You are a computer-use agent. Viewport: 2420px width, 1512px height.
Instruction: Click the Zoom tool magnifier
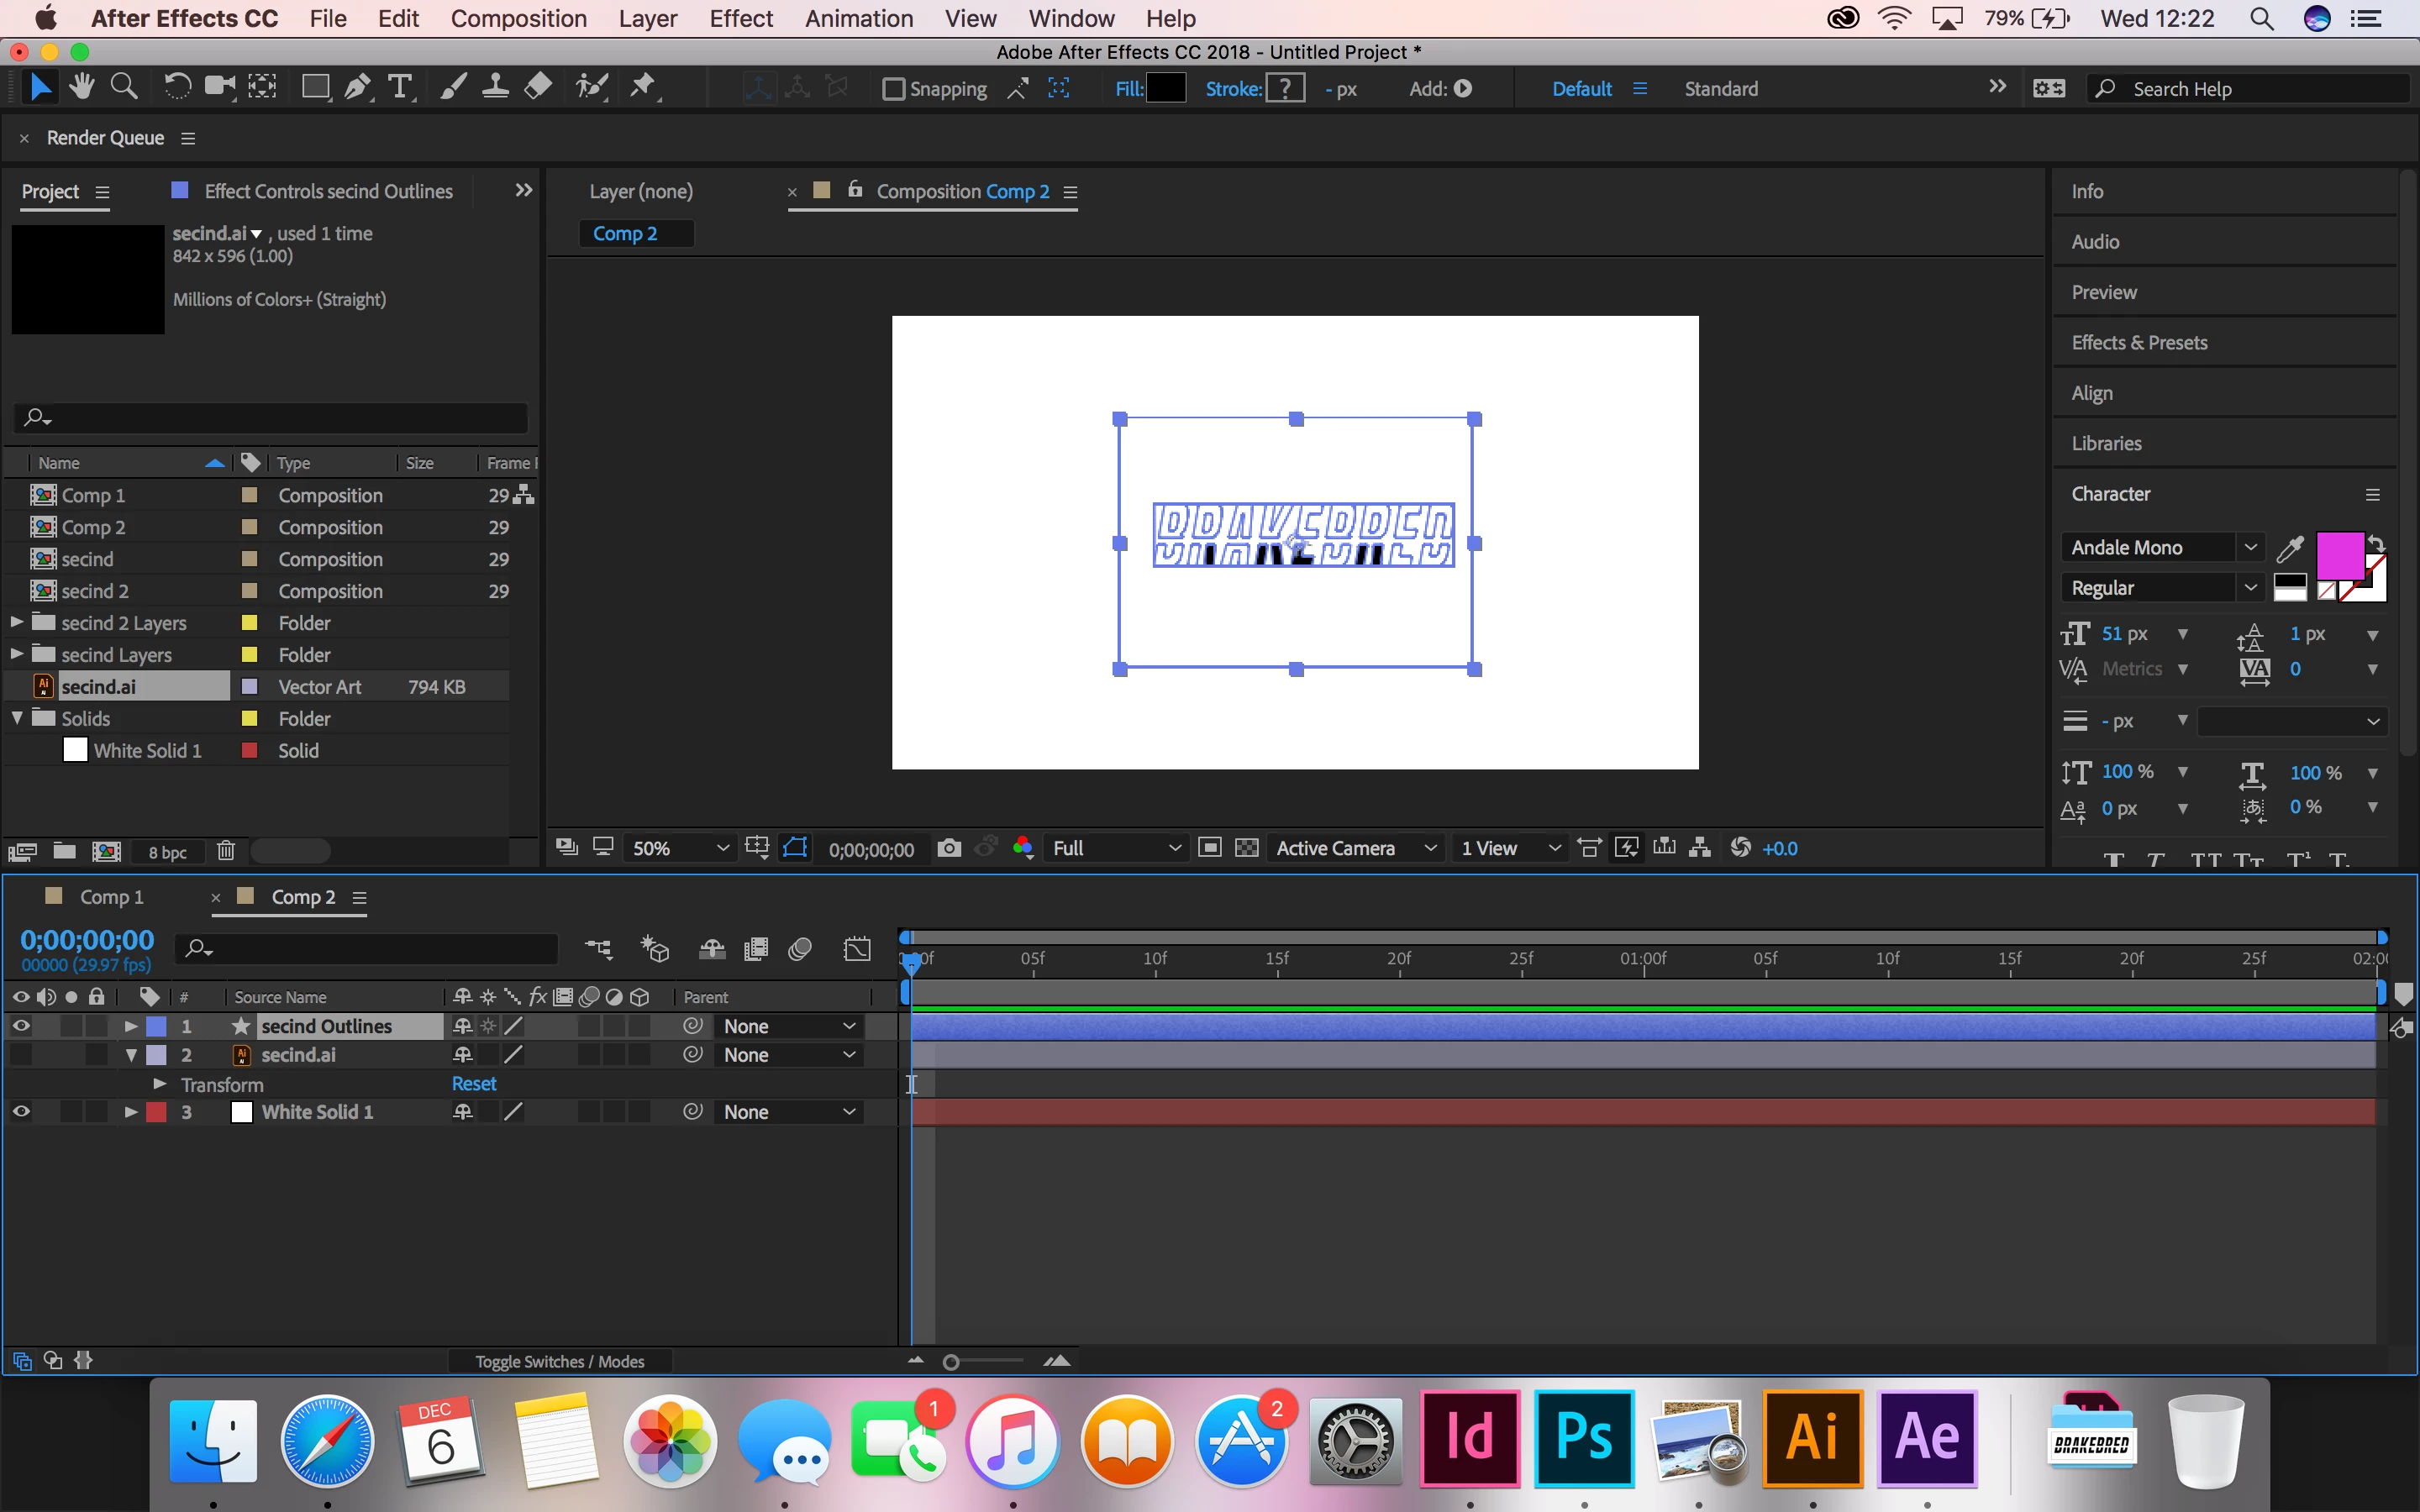124,88
